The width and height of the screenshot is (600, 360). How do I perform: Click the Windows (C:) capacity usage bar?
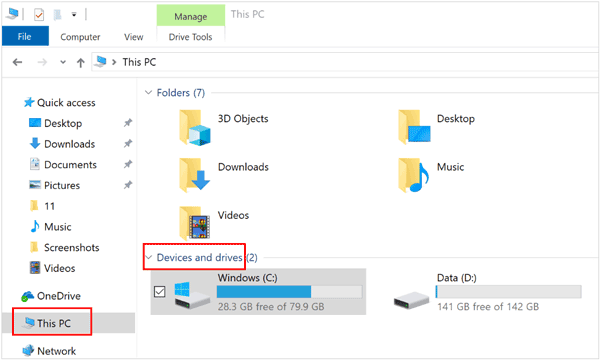289,292
